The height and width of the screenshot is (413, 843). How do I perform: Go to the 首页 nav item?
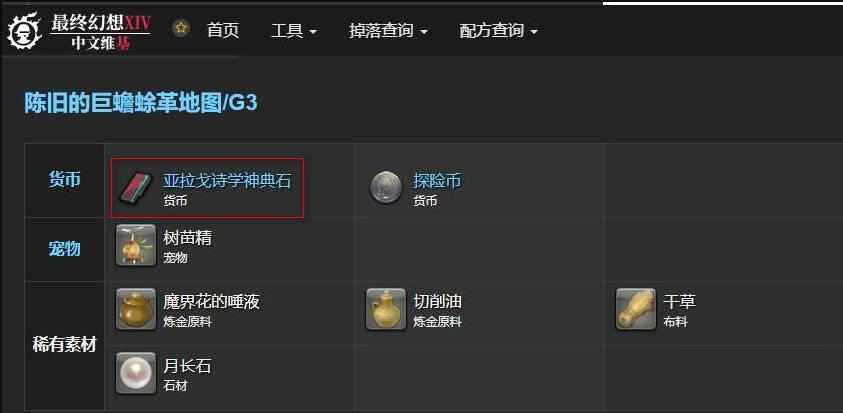point(223,31)
